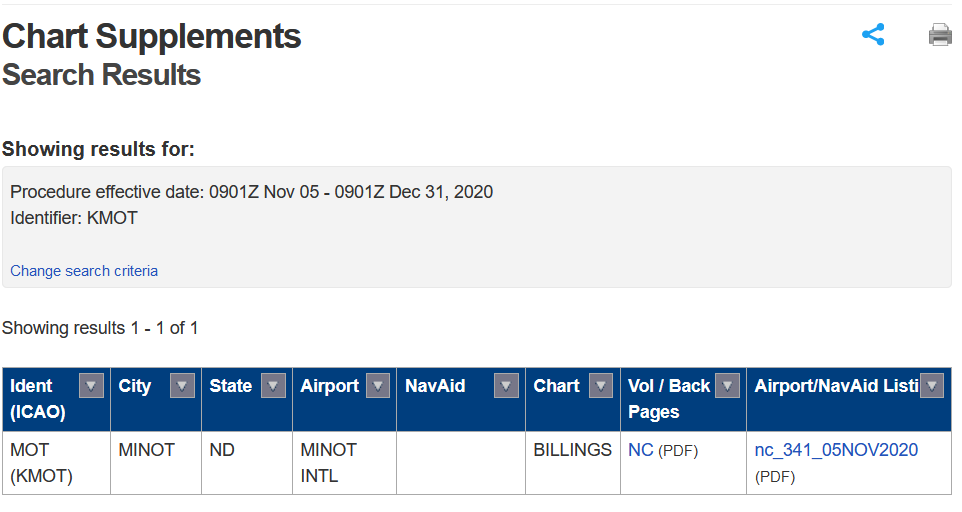Open the Chart column filter dropdown
Screen dimensions: 962x512
601,386
